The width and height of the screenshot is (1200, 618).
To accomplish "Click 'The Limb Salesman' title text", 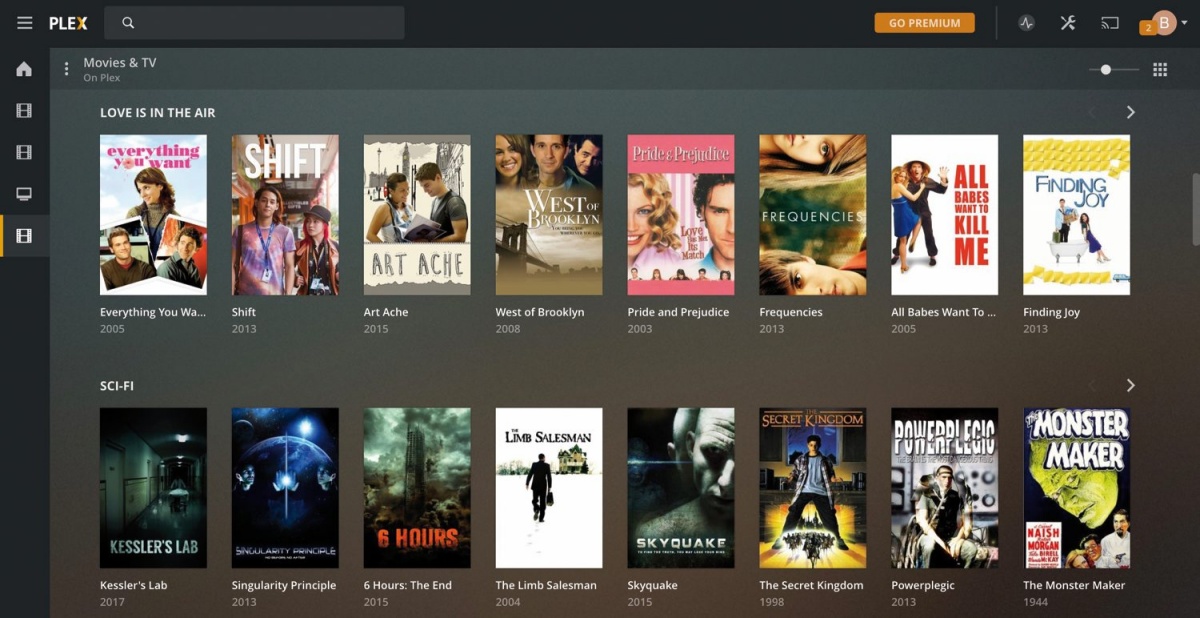I will tap(546, 585).
